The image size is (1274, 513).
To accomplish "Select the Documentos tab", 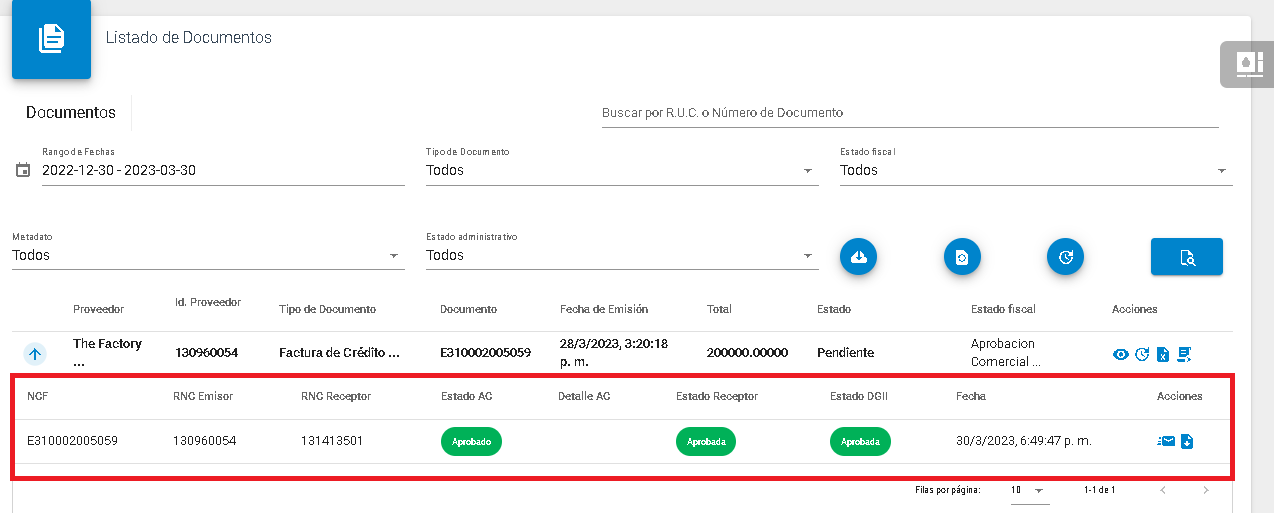I will 71,113.
